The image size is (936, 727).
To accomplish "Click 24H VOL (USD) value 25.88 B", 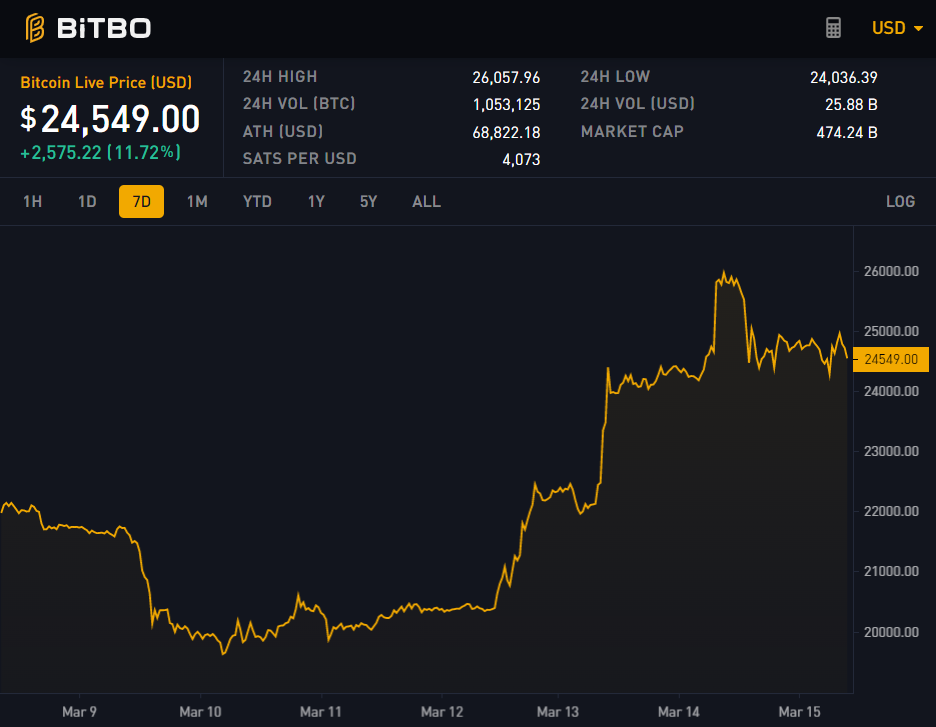I will coord(851,105).
